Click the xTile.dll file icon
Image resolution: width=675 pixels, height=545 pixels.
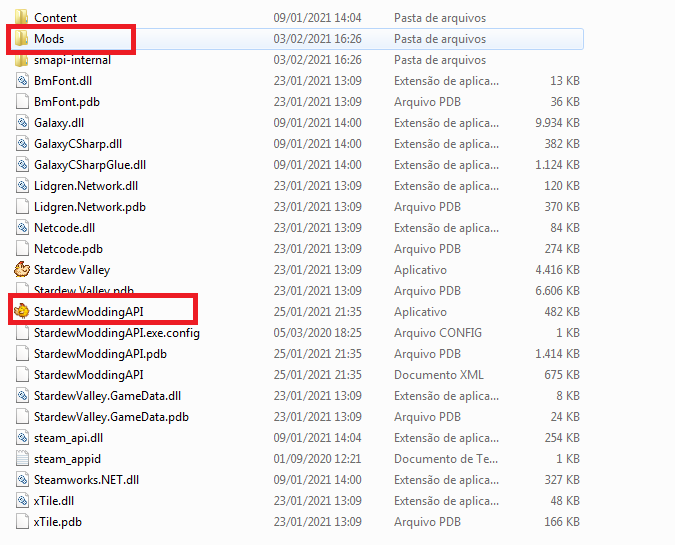(x=22, y=501)
